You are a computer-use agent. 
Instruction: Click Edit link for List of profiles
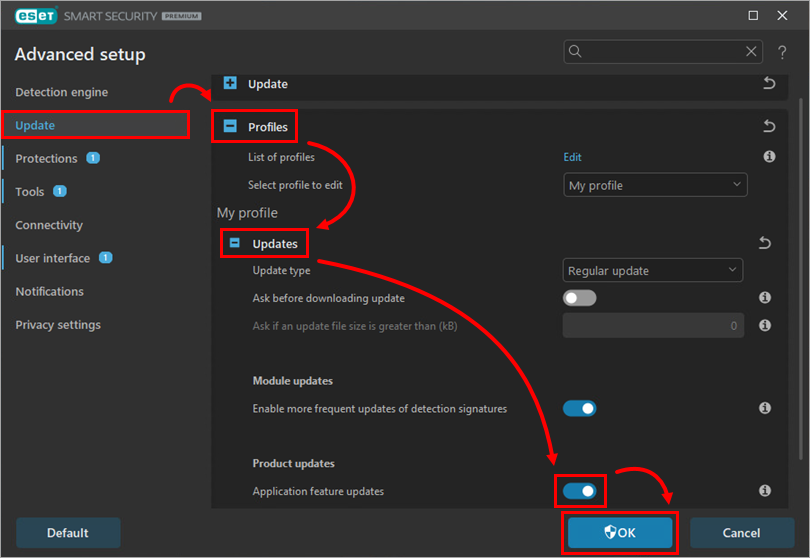[572, 157]
